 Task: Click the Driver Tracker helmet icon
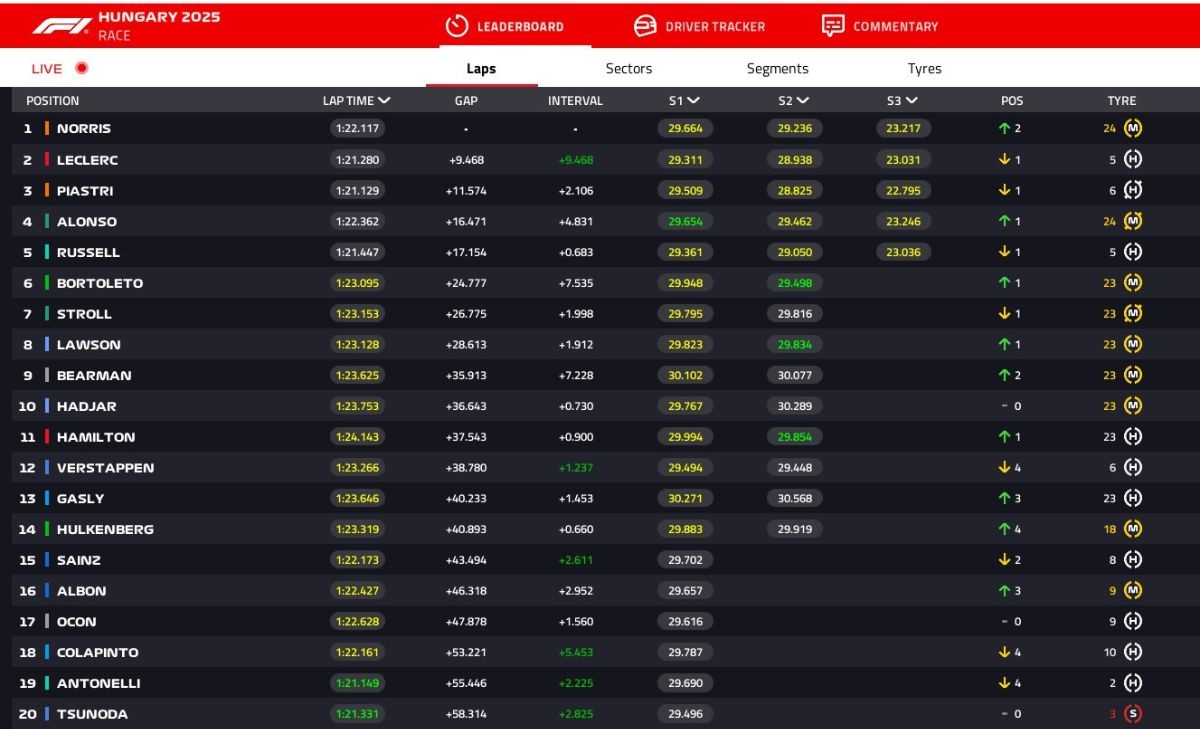(x=646, y=26)
